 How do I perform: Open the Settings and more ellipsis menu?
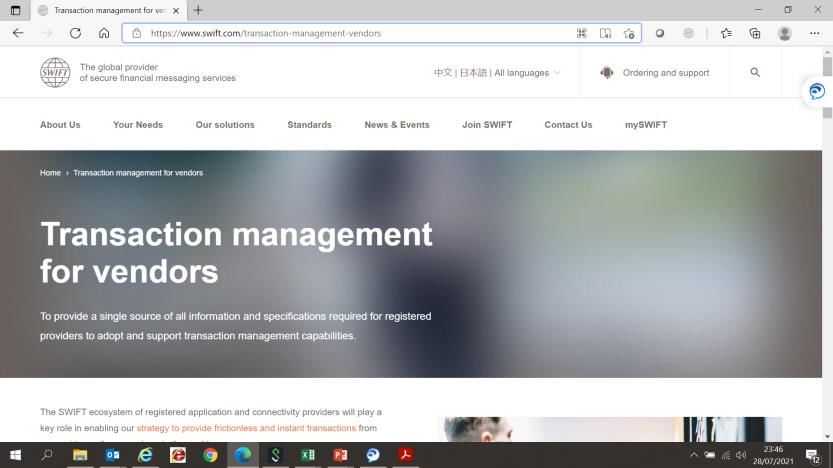coord(814,33)
